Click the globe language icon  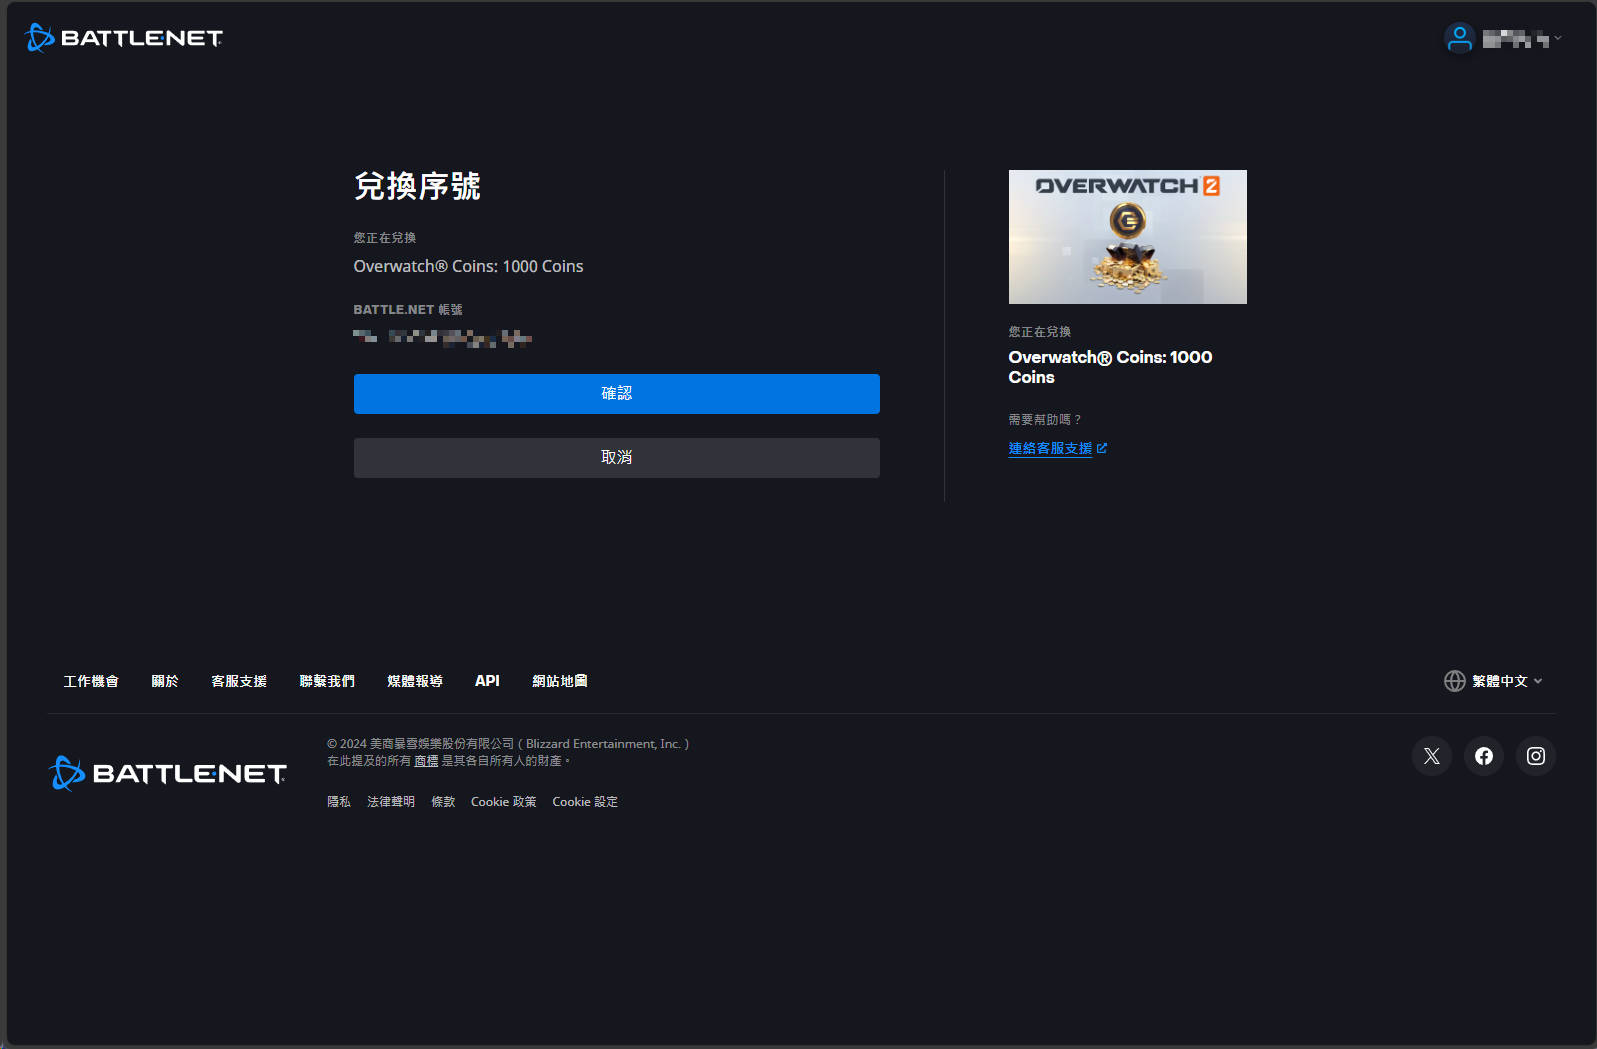click(x=1454, y=681)
